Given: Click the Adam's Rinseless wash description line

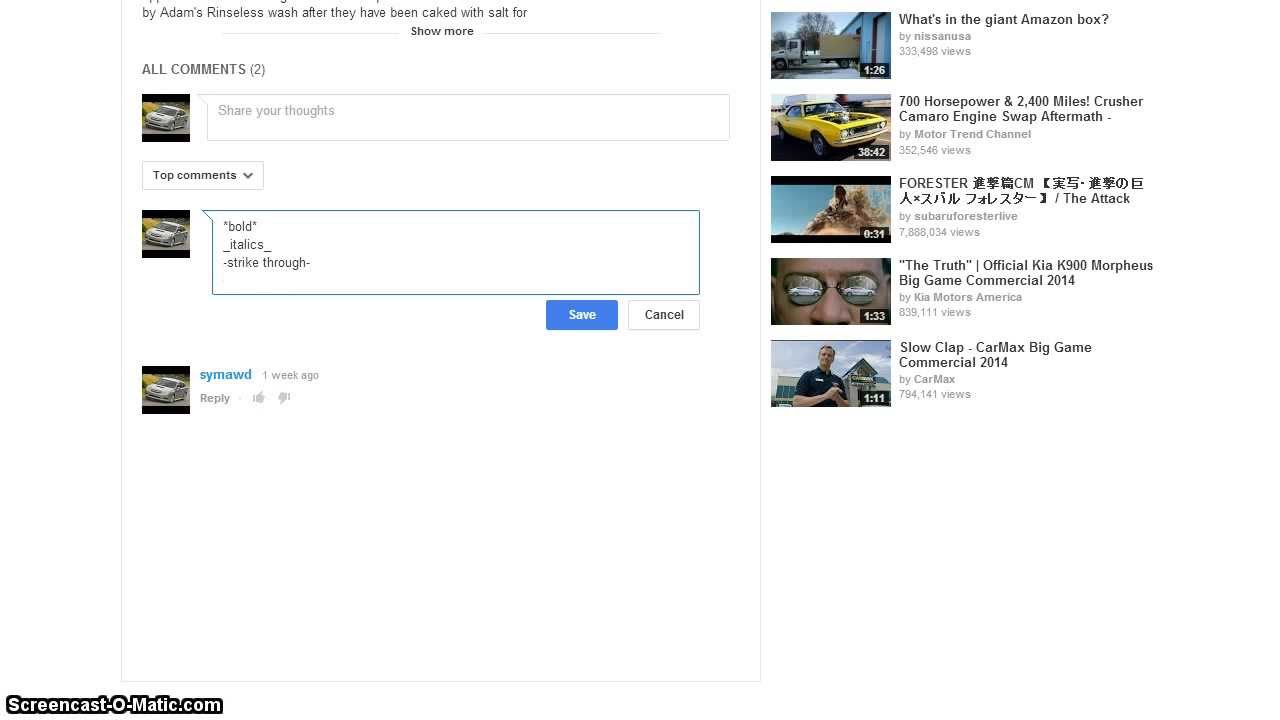Looking at the screenshot, I should 335,13.
